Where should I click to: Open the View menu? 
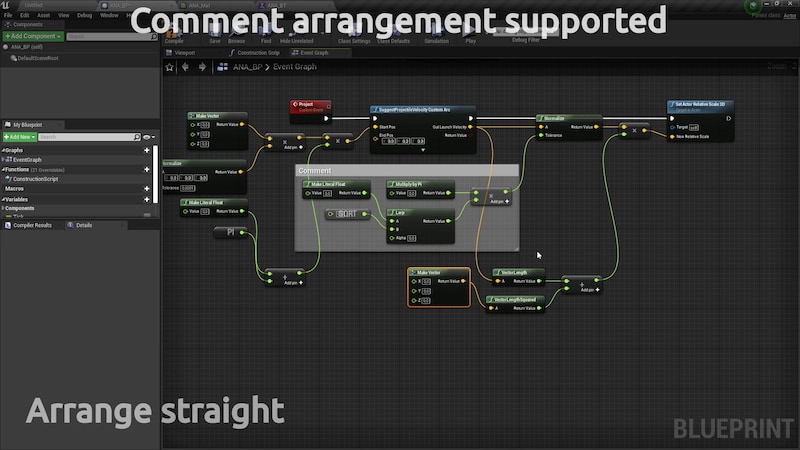[x=63, y=15]
